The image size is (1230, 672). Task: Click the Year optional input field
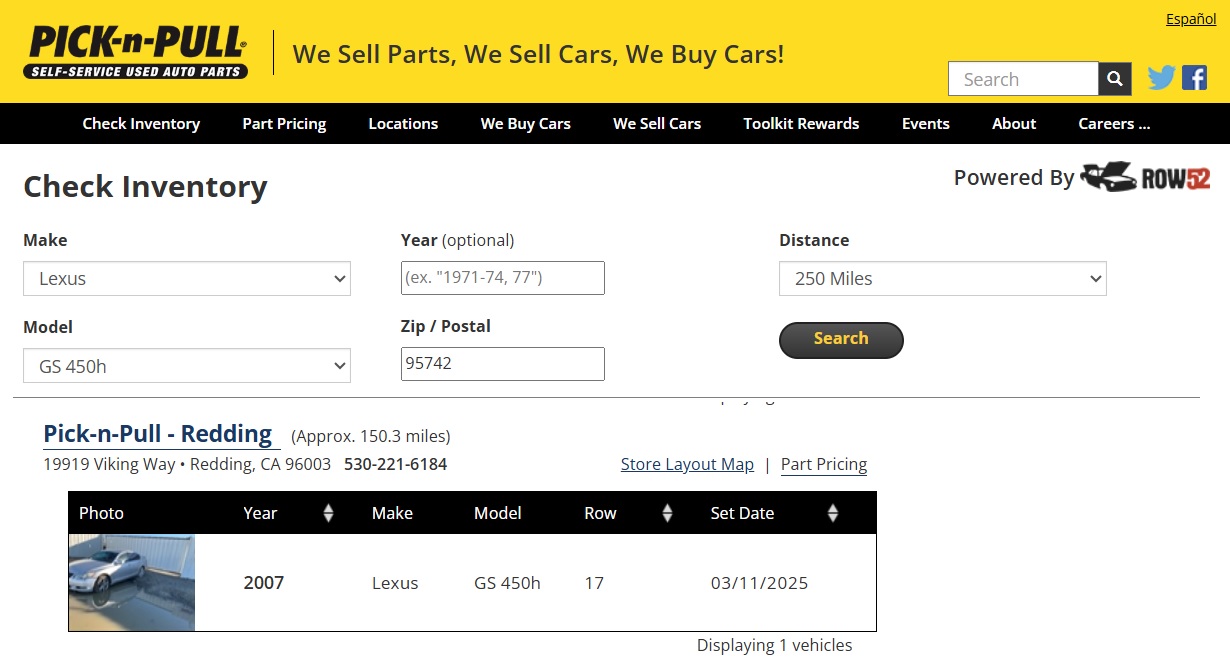click(x=502, y=278)
